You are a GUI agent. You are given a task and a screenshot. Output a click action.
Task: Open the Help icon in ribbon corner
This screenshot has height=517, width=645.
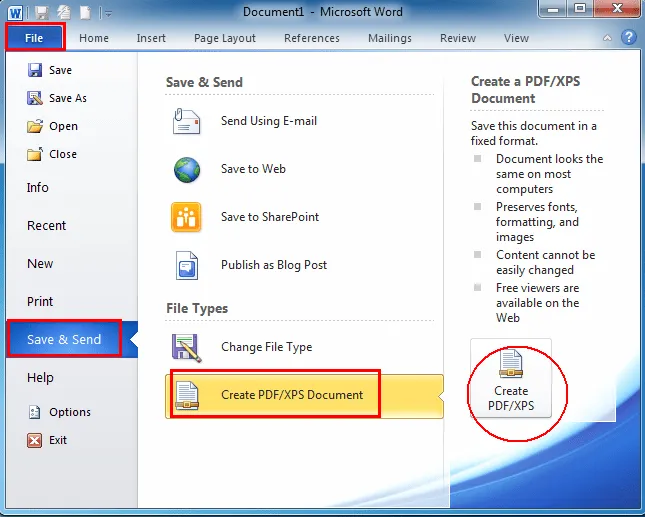[x=629, y=38]
